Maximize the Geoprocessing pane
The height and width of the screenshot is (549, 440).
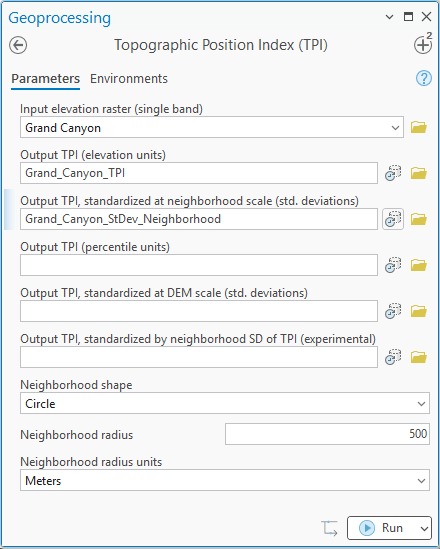click(x=408, y=16)
